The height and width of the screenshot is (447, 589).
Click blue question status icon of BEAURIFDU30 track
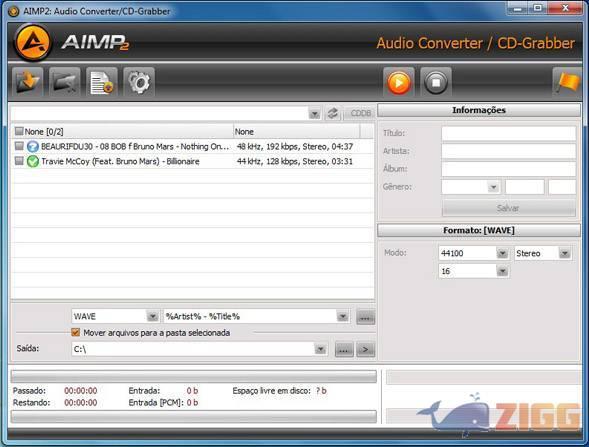33,146
